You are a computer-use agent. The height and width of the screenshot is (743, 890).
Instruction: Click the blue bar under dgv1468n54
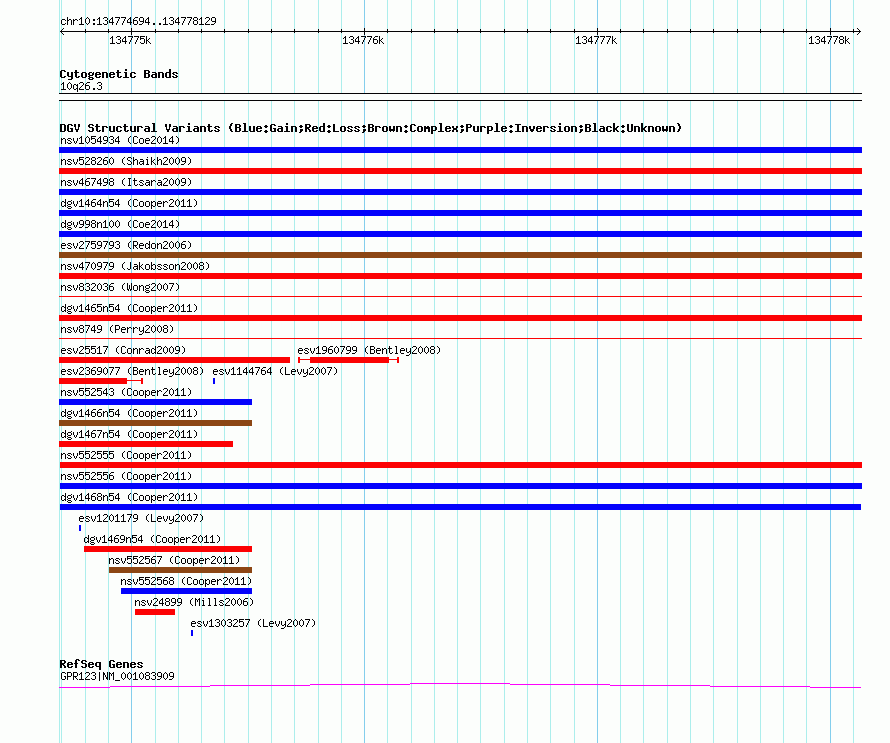460,507
